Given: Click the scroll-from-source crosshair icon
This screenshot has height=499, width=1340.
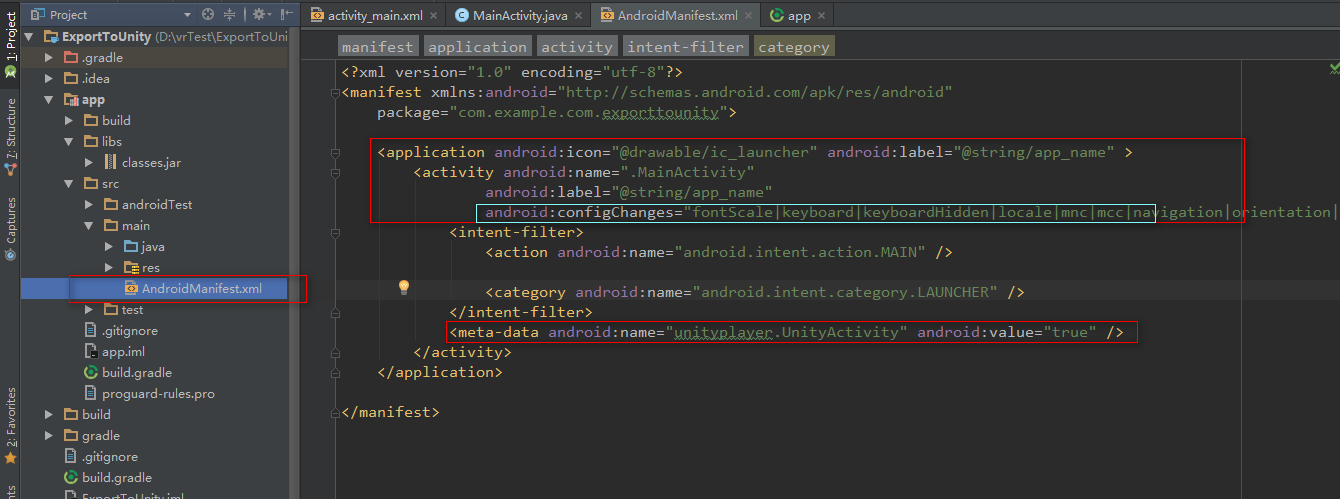Looking at the screenshot, I should [x=208, y=14].
